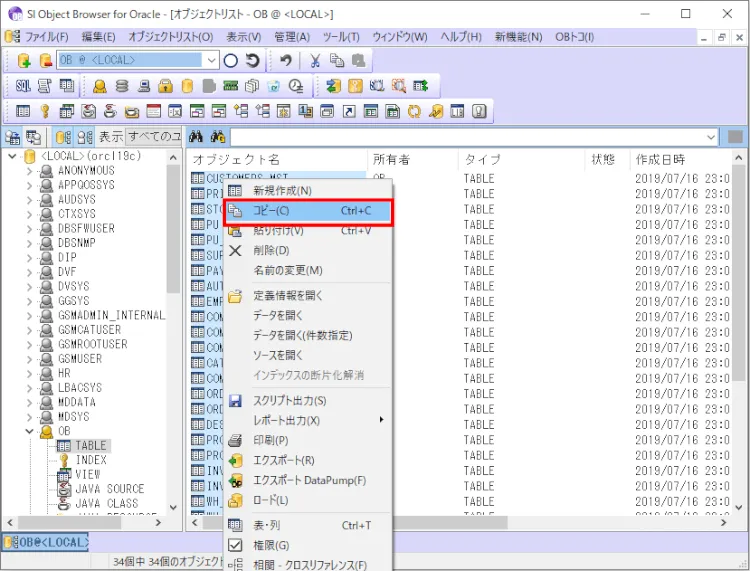
Task: Click the OB@<LOCAL> window tab at bottom
Action: [46, 542]
